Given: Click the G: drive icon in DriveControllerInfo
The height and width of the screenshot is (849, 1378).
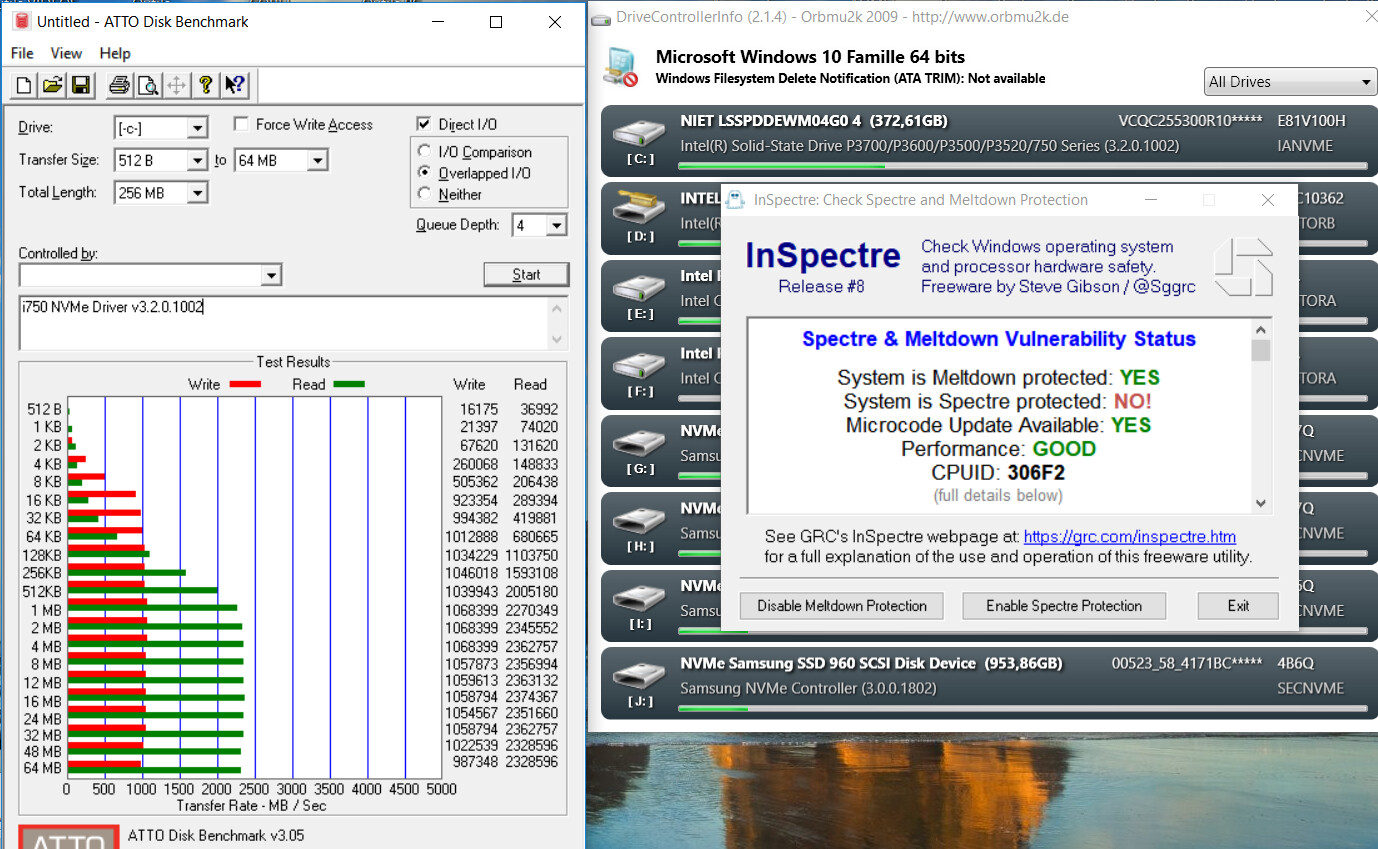Looking at the screenshot, I should (x=638, y=444).
